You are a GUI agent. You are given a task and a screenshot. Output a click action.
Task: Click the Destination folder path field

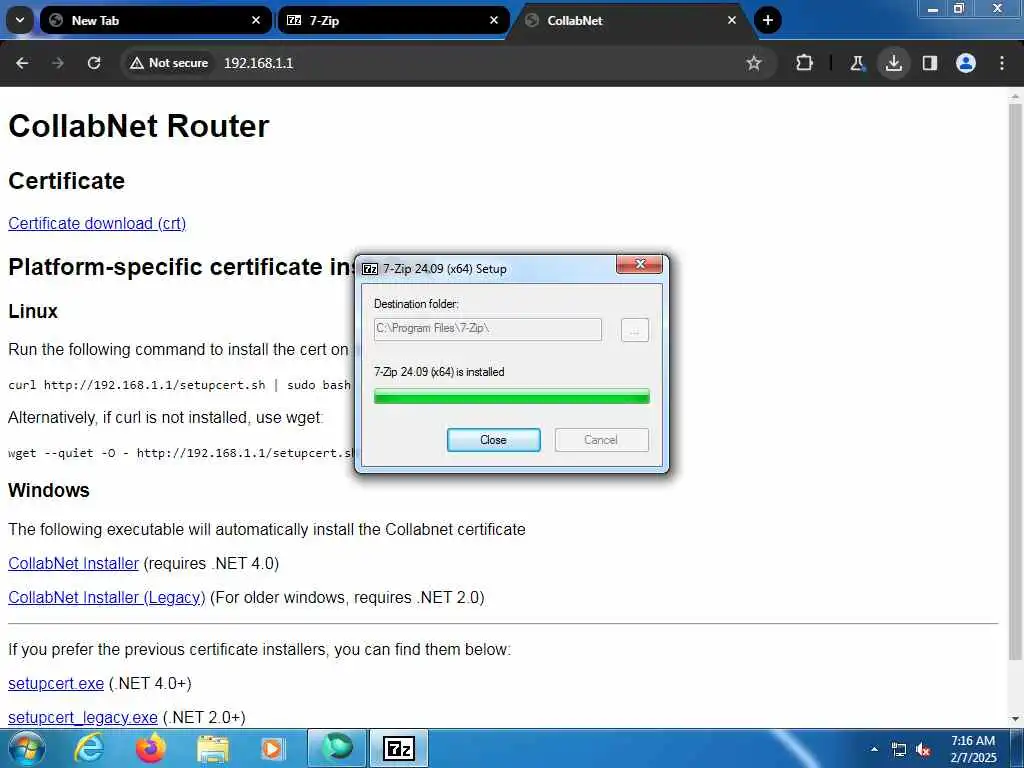pos(488,329)
